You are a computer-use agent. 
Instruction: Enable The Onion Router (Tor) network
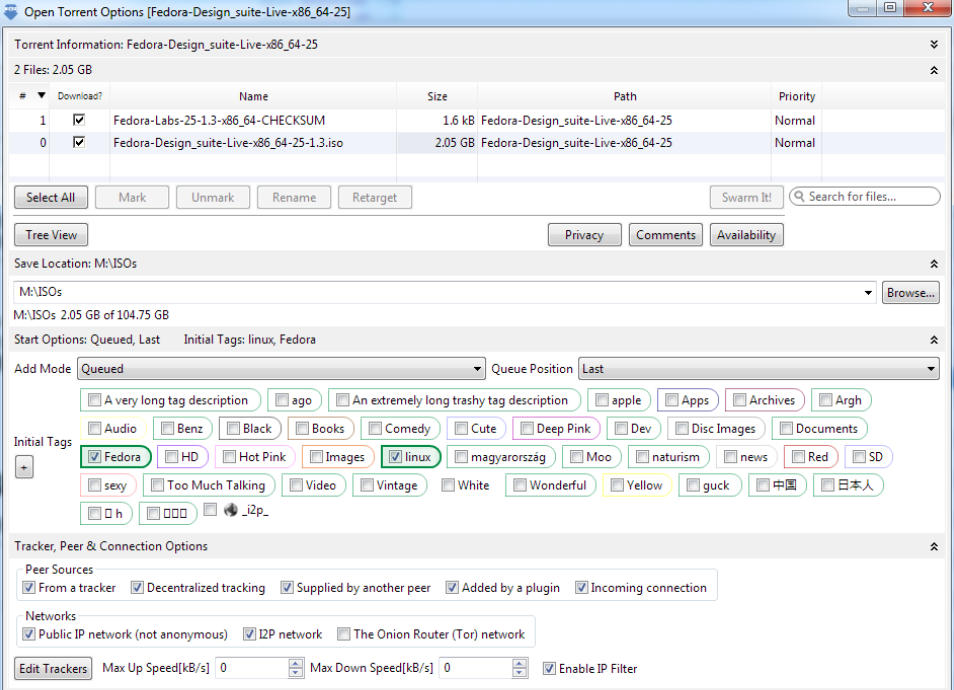click(x=344, y=634)
